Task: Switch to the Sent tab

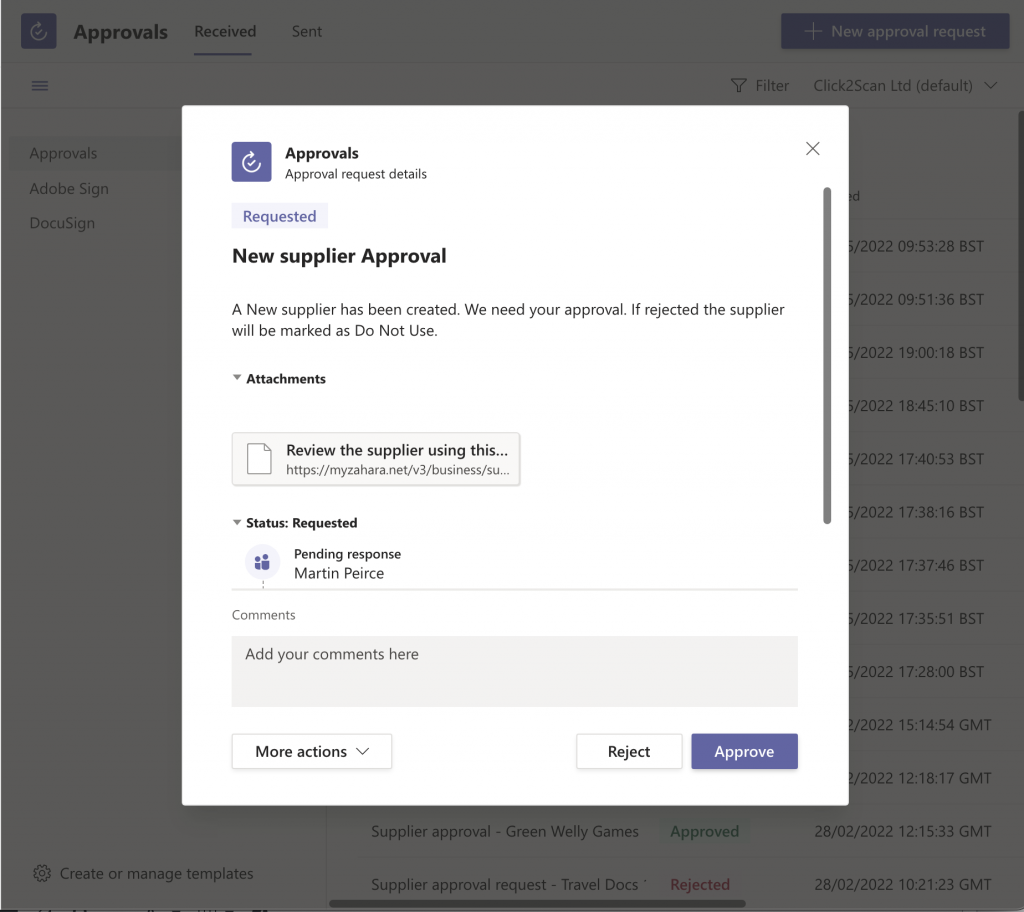Action: coord(306,31)
